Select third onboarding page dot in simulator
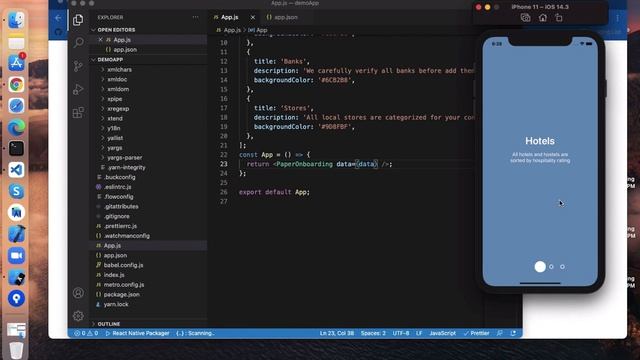 562,267
